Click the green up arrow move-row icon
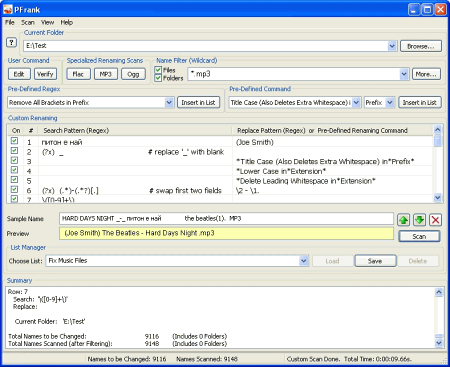This screenshot has width=450, height=367. tap(404, 220)
